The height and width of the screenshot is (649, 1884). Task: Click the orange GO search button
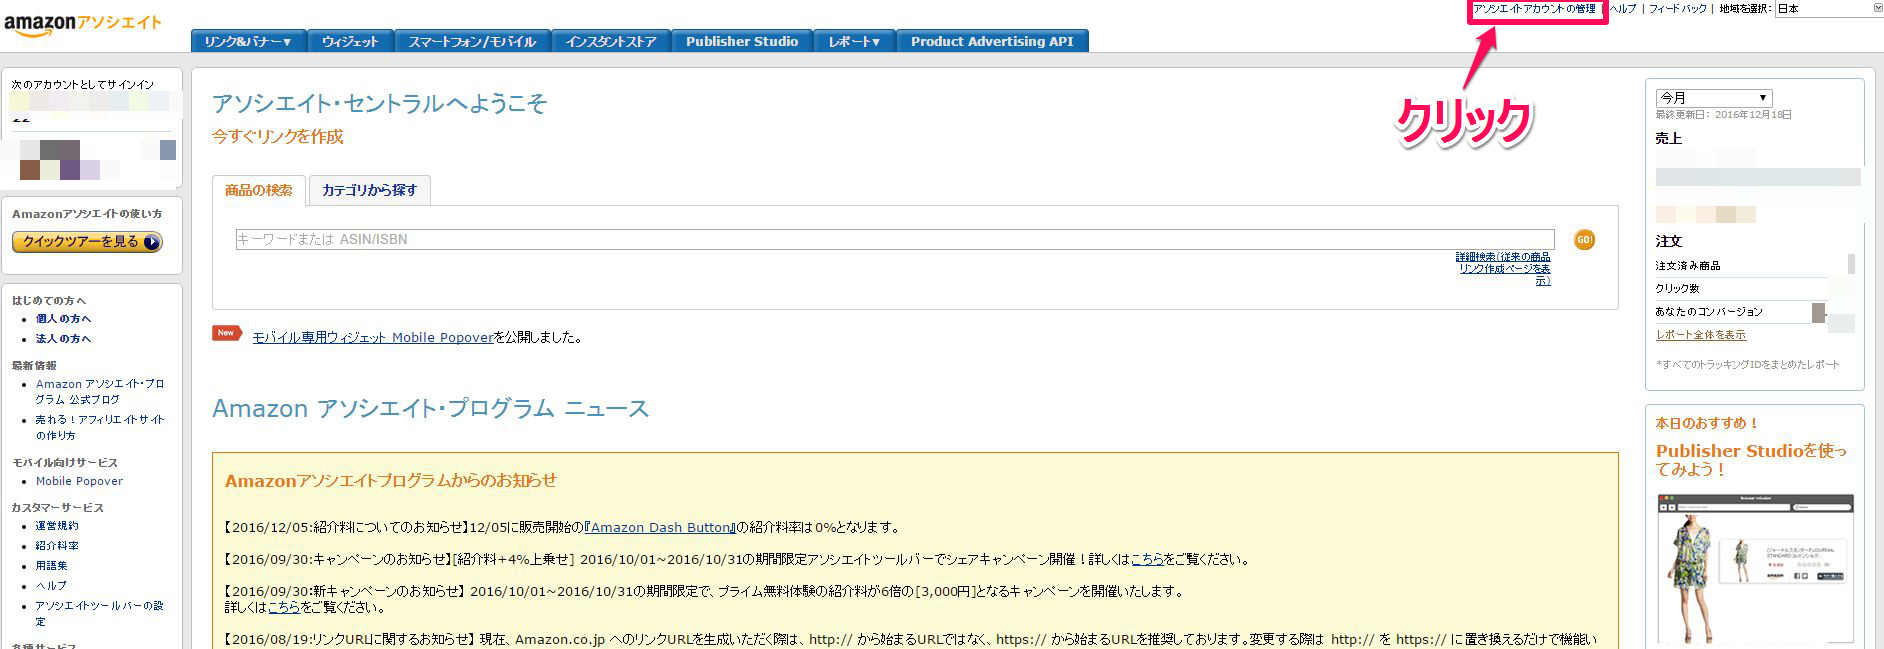[x=1584, y=240]
